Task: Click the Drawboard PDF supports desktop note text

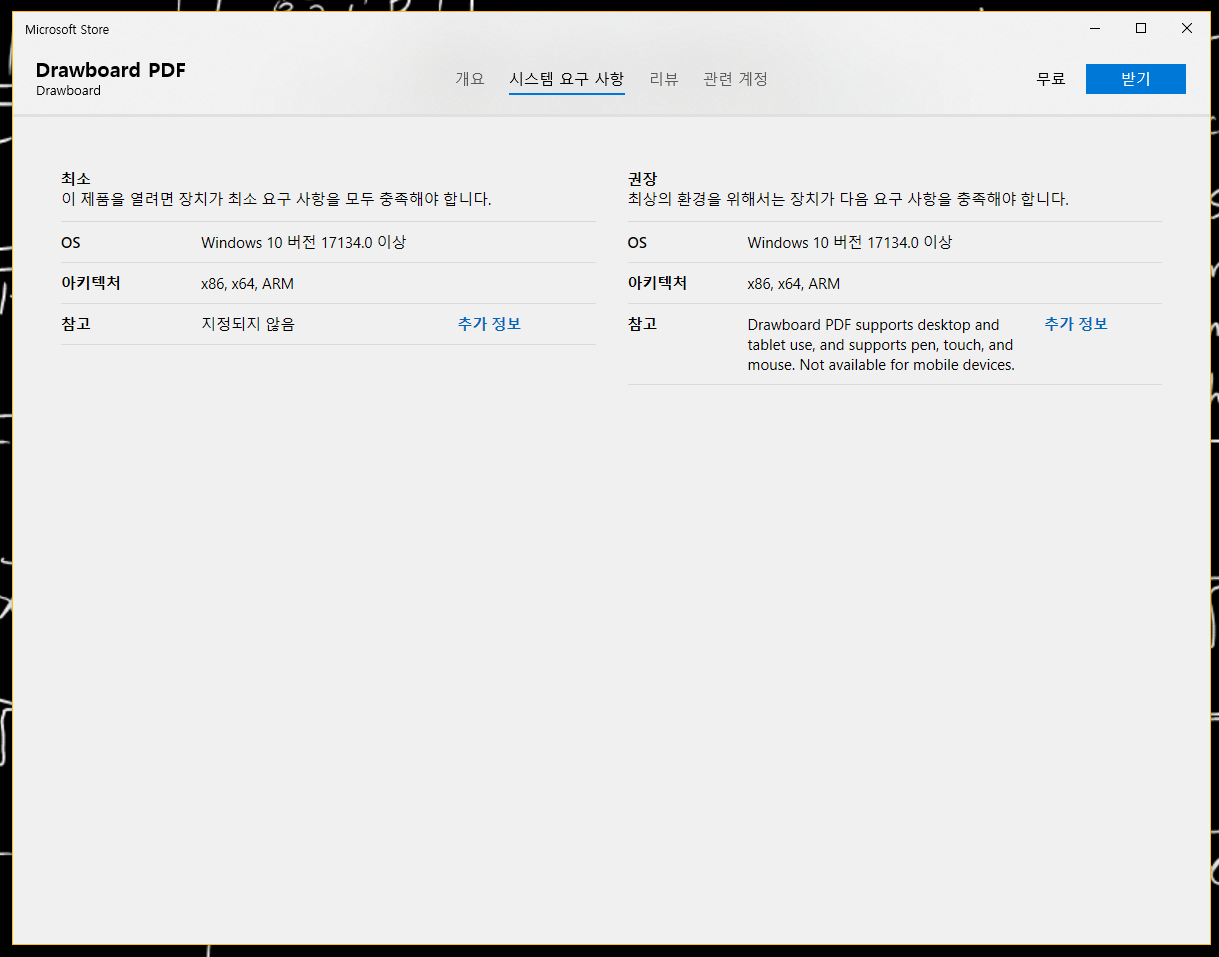Action: [881, 345]
